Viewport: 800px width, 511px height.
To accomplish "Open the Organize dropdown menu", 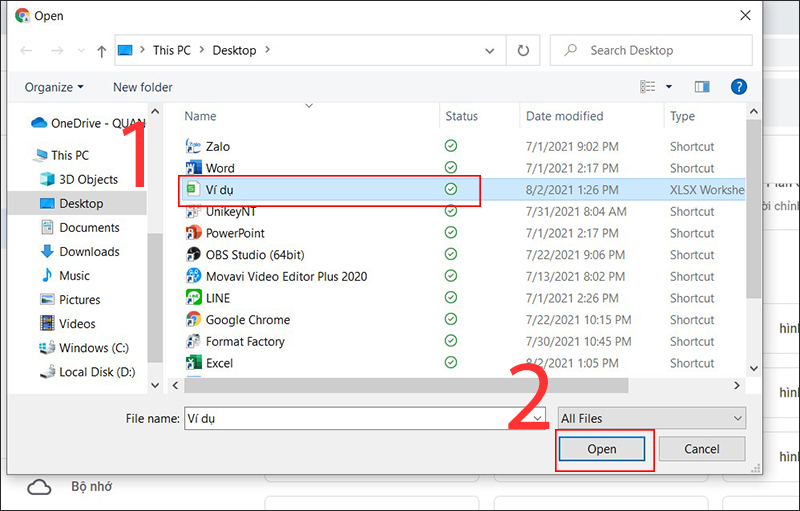I will [x=54, y=87].
